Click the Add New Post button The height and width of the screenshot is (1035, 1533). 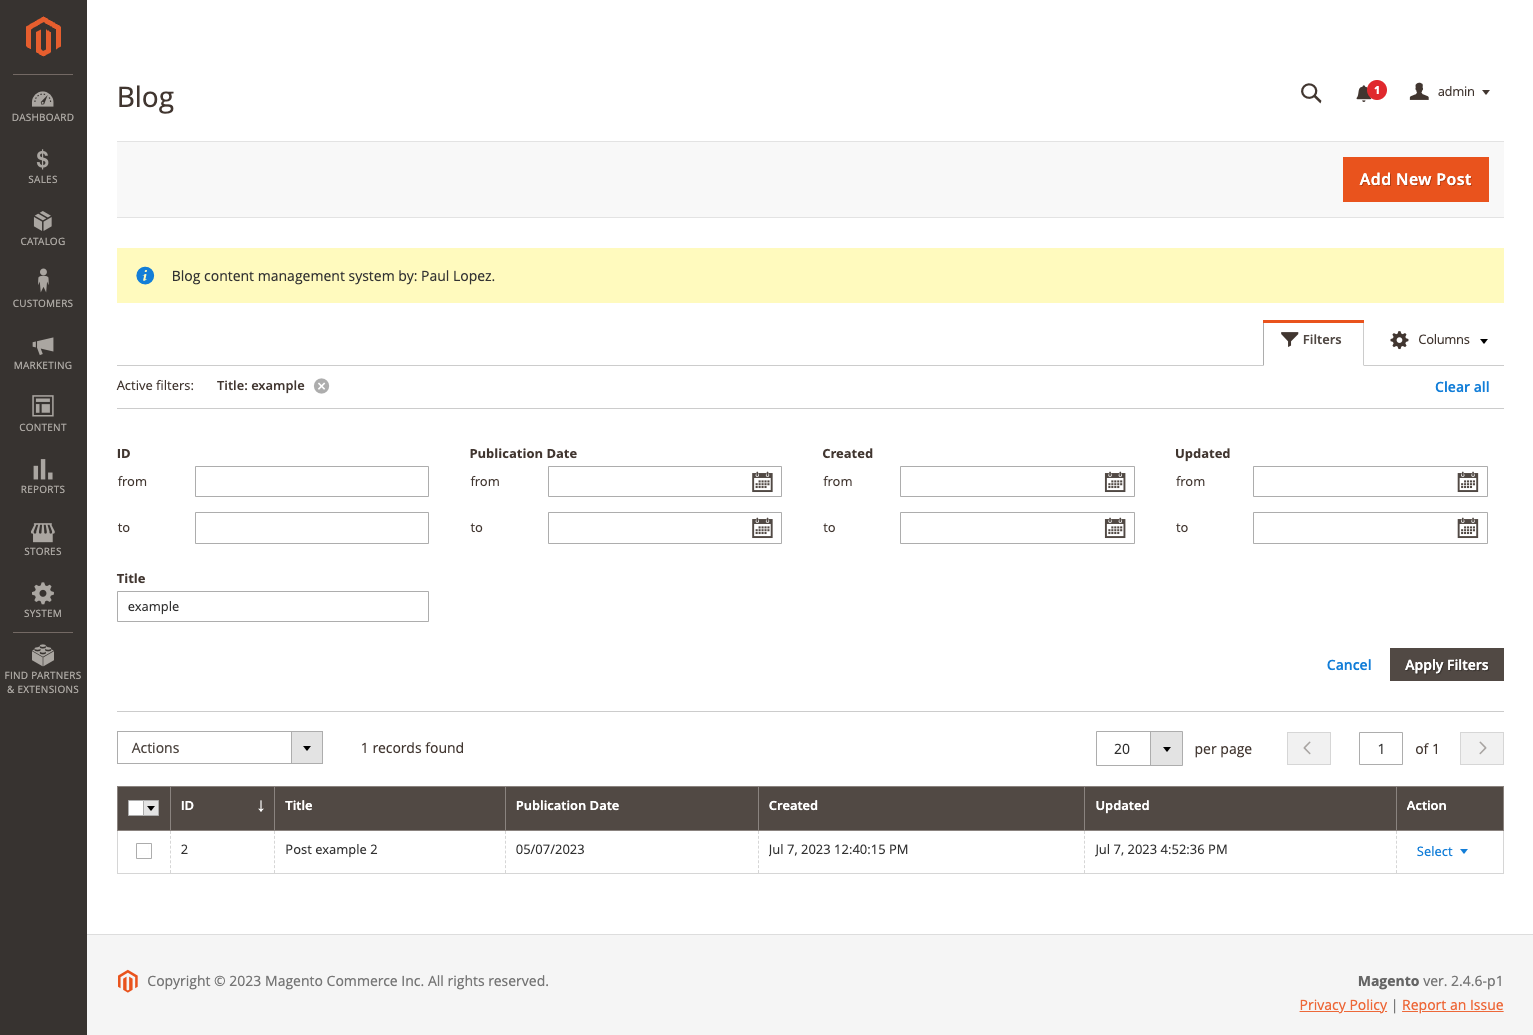[1415, 179]
